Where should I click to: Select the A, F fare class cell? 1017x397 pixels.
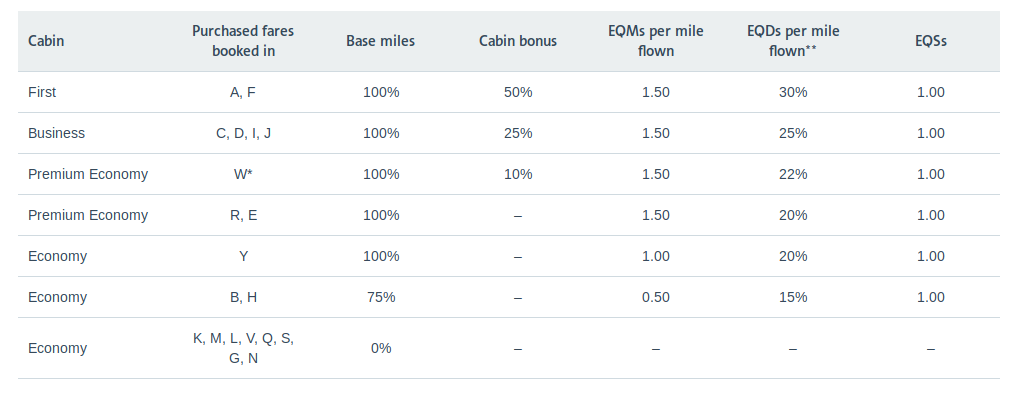[243, 92]
